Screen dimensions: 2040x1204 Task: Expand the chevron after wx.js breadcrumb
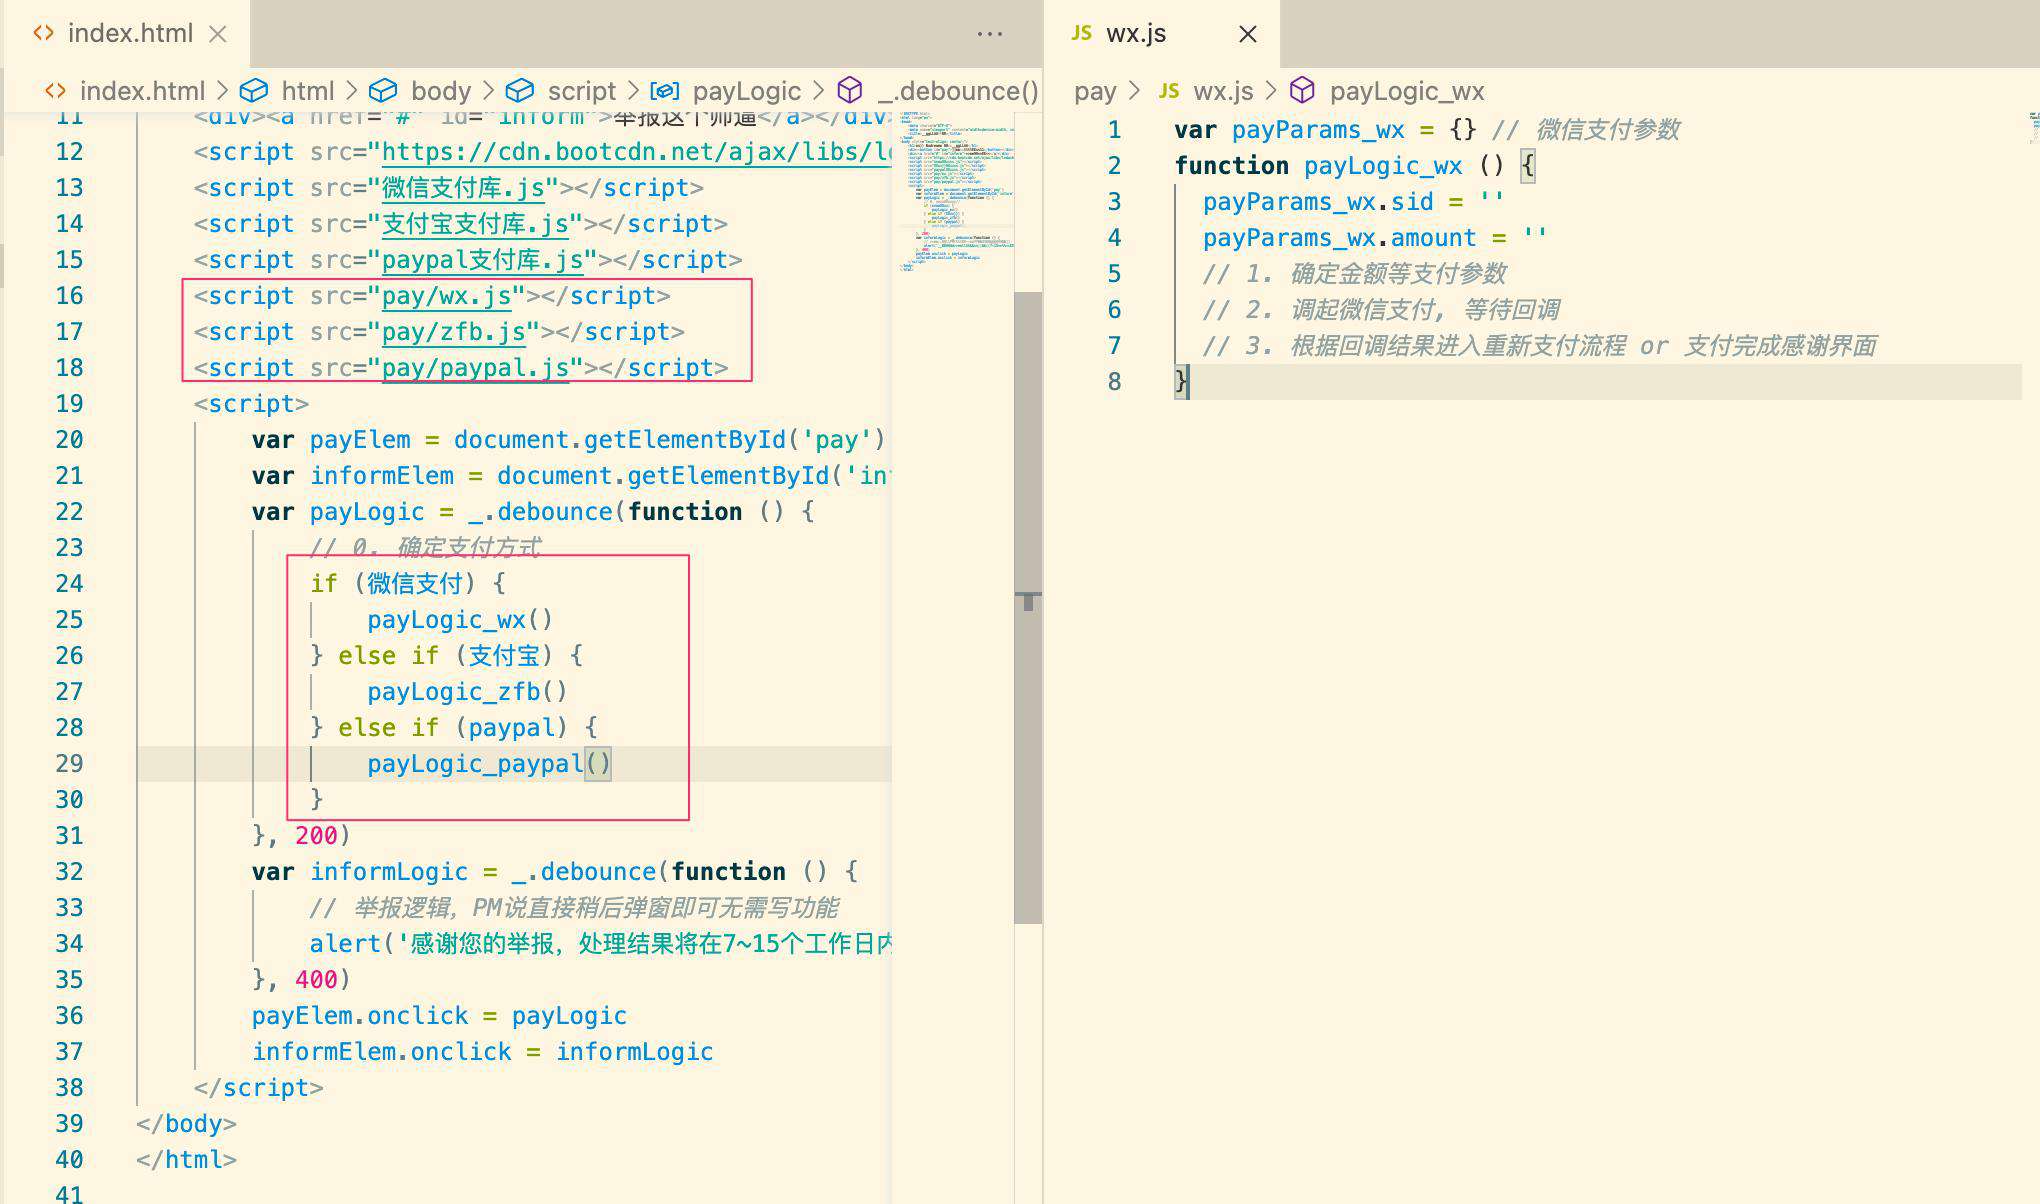[1271, 91]
